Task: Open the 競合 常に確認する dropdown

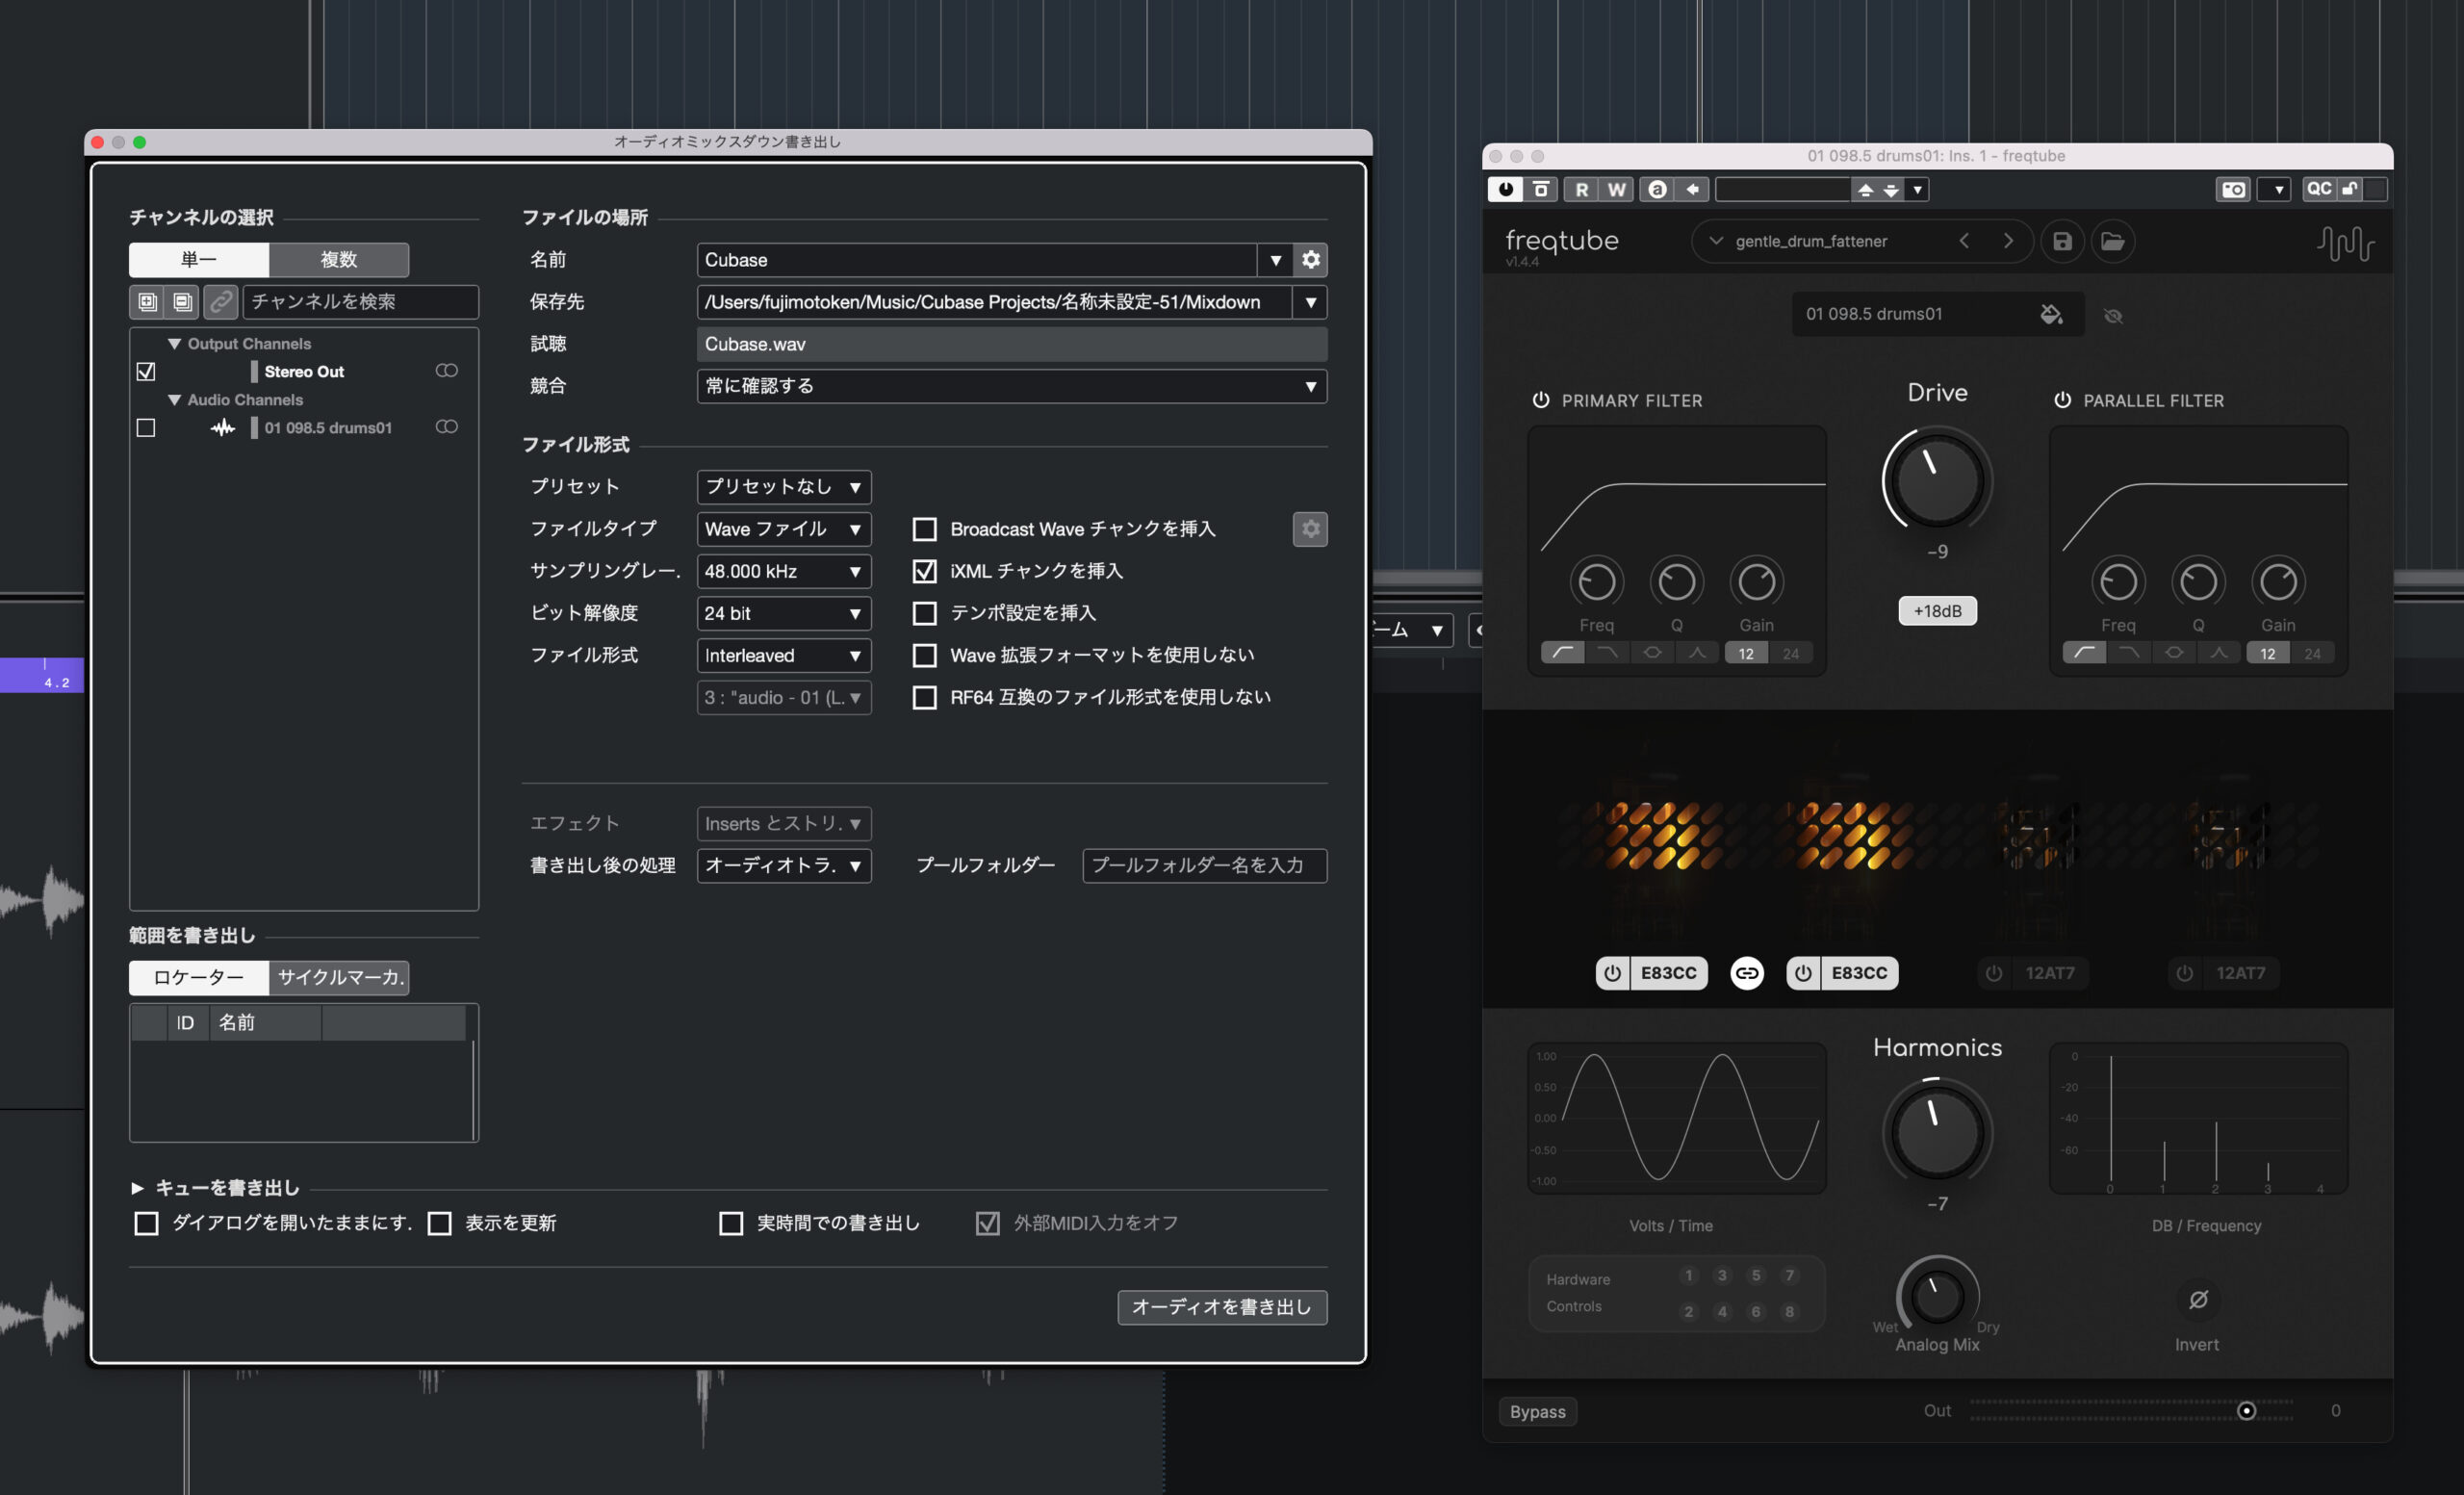Action: (x=1012, y=386)
